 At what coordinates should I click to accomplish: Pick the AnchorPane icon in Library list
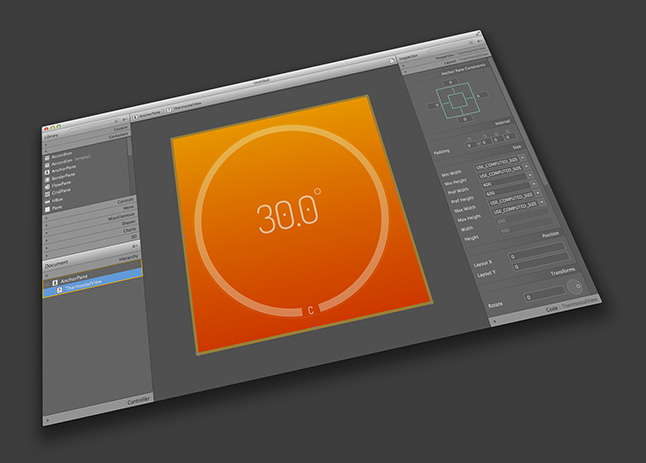(x=47, y=172)
